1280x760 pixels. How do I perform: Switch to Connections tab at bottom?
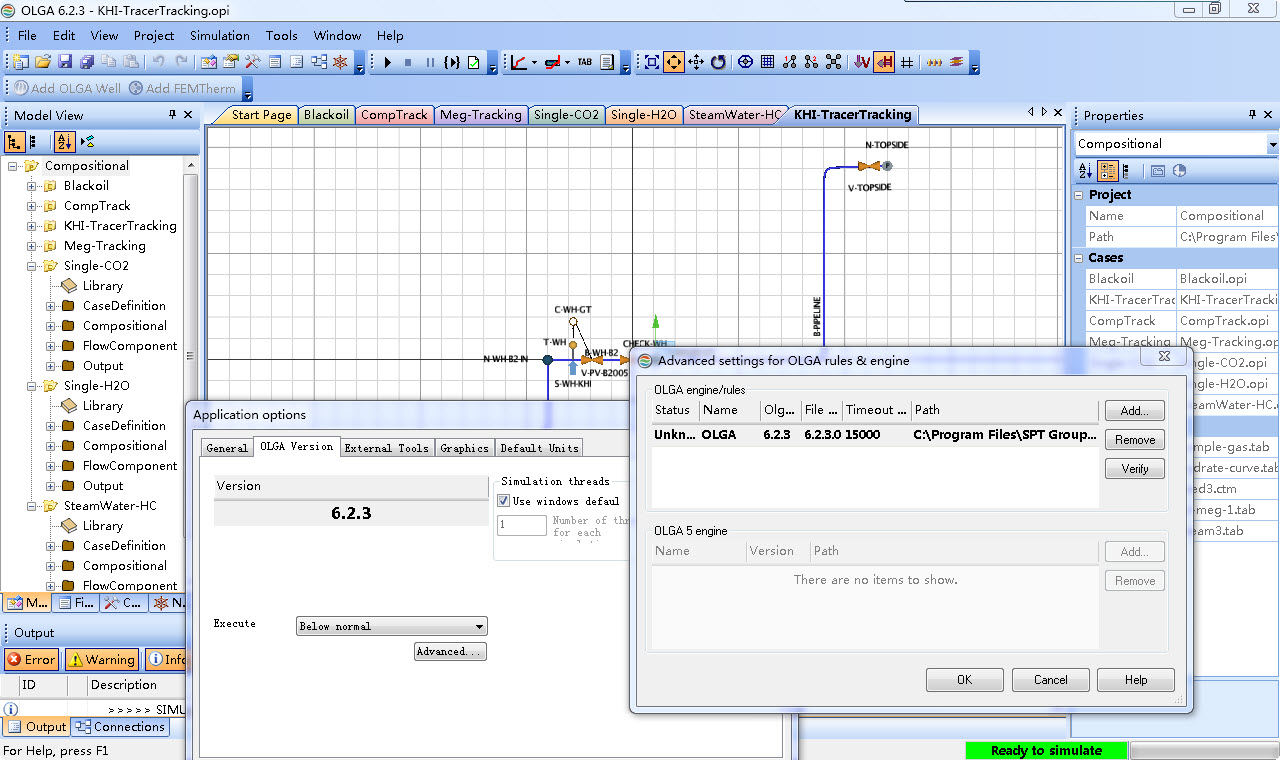coord(121,727)
